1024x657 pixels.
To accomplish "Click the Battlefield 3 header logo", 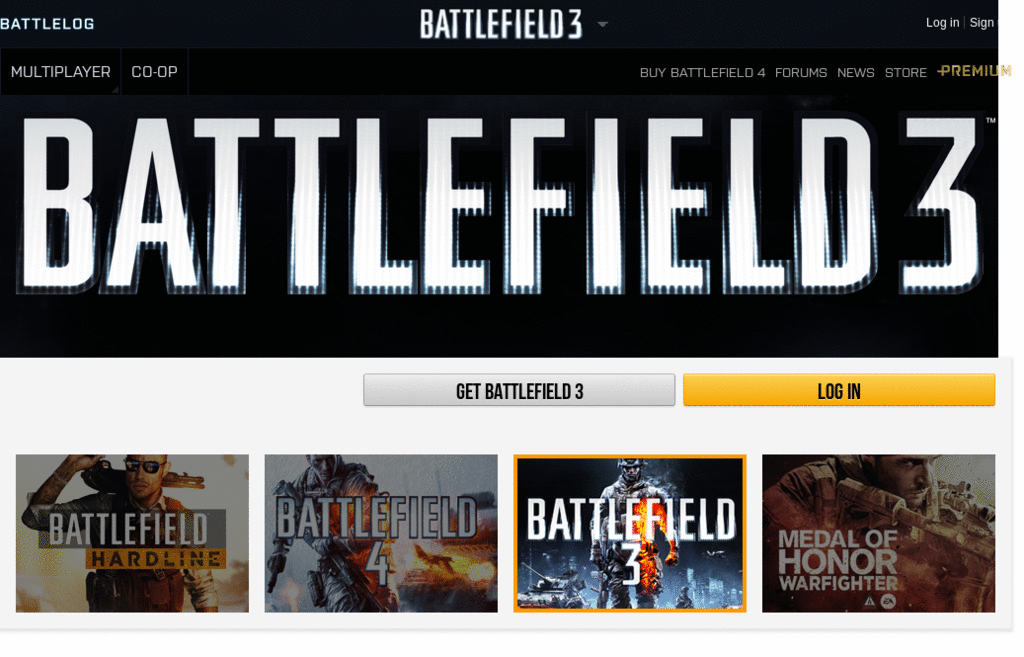I will 501,24.
